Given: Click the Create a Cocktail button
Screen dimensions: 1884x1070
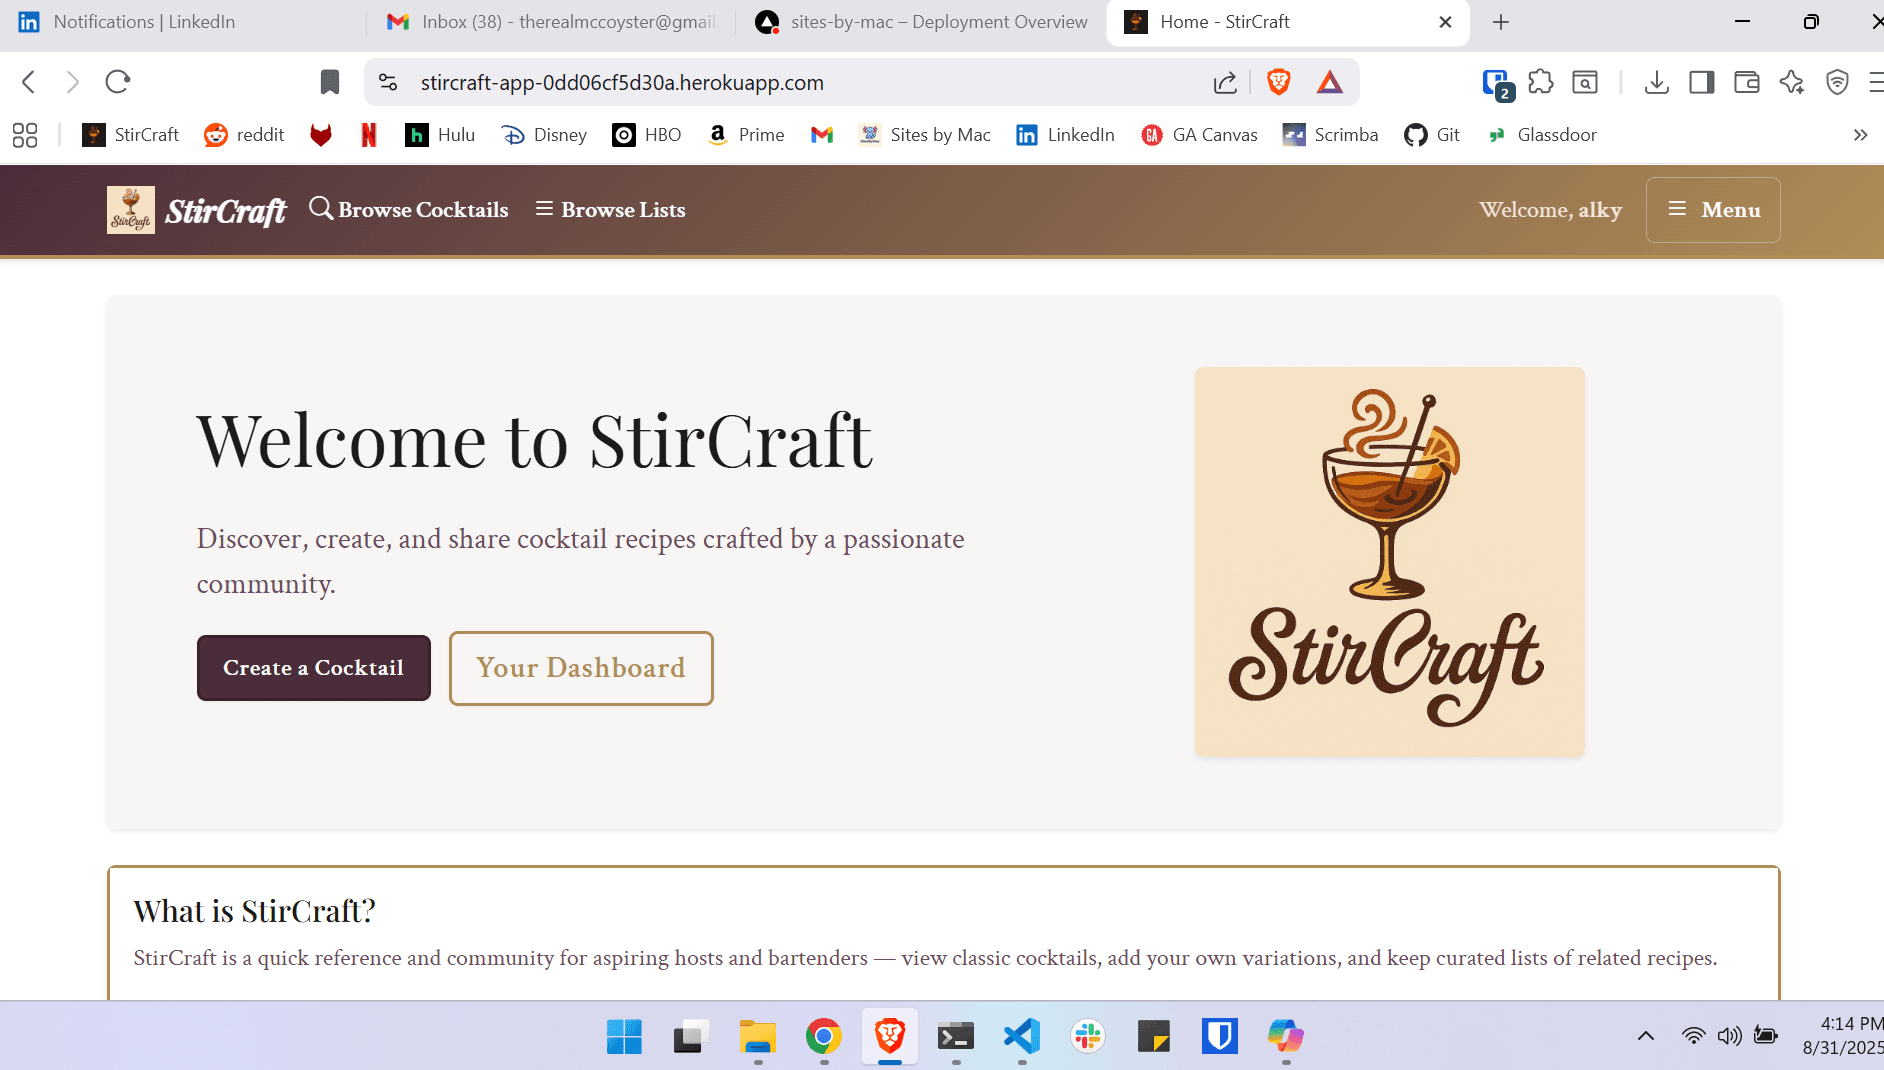Looking at the screenshot, I should (x=313, y=668).
